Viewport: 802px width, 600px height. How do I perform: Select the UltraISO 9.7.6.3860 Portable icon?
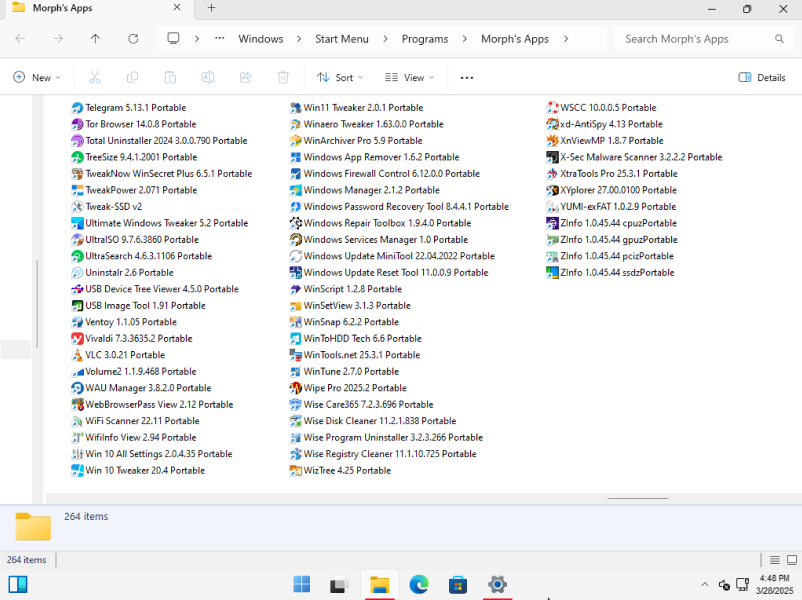coord(77,240)
